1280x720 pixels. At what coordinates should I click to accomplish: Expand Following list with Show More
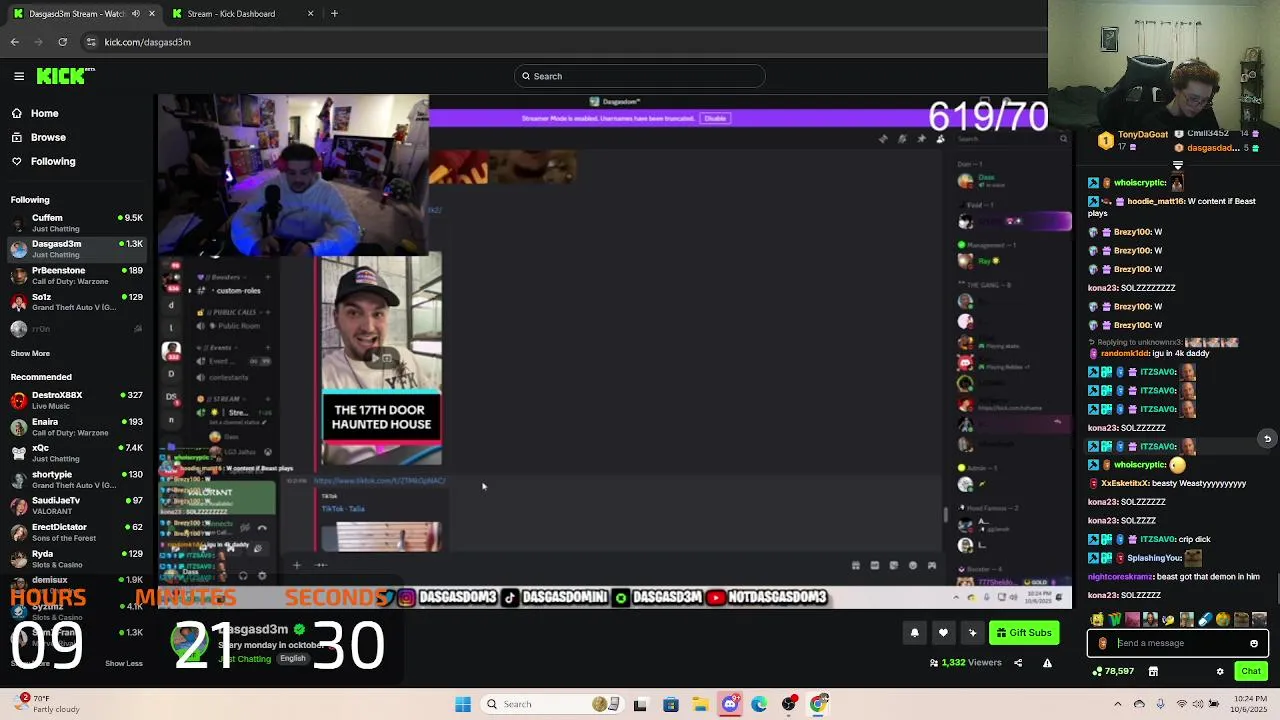pyautogui.click(x=30, y=353)
